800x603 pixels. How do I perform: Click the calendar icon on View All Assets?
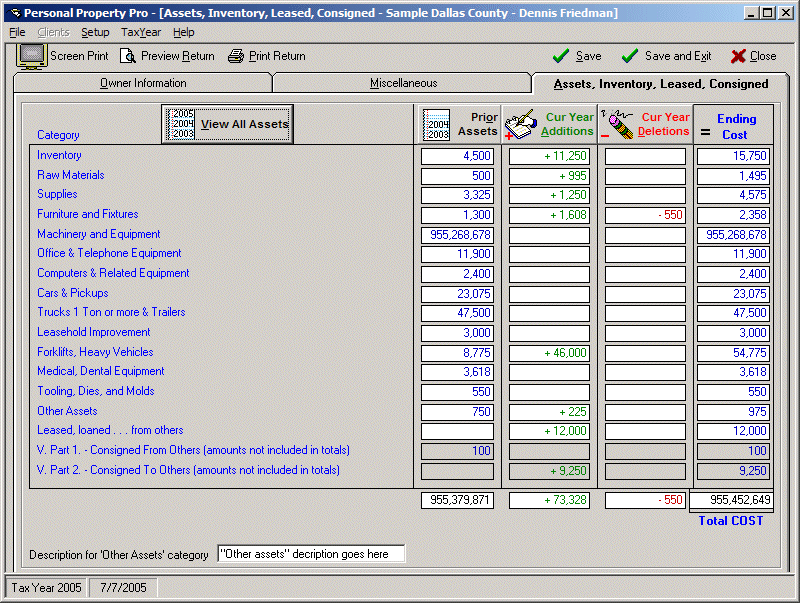(181, 124)
